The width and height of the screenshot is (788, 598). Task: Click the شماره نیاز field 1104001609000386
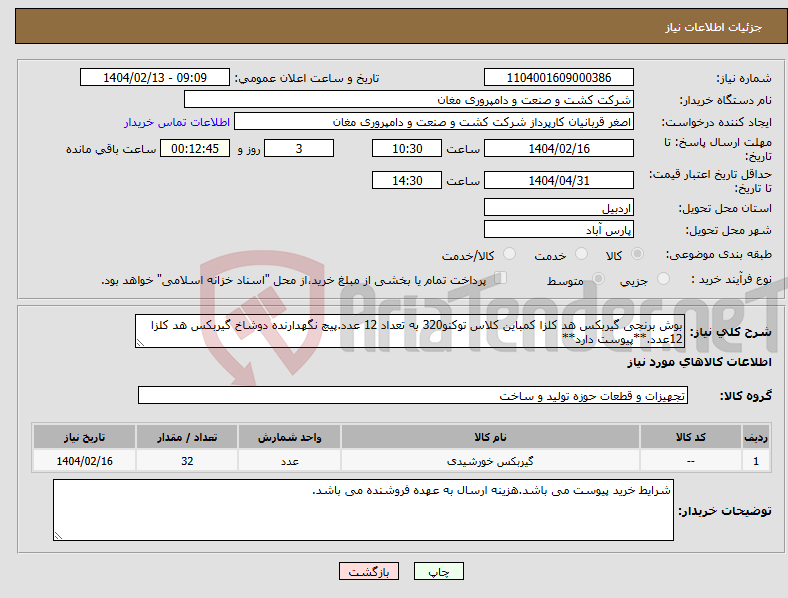(559, 77)
